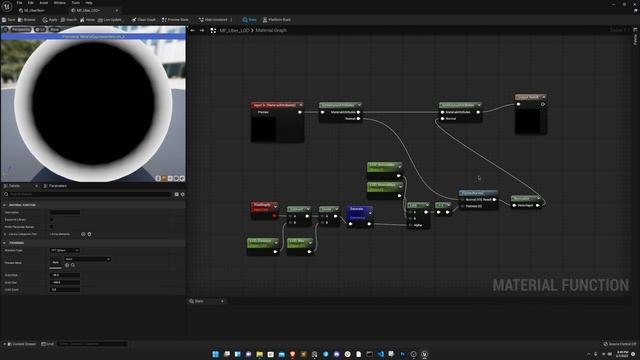Open the File menu

(x=19, y=3)
